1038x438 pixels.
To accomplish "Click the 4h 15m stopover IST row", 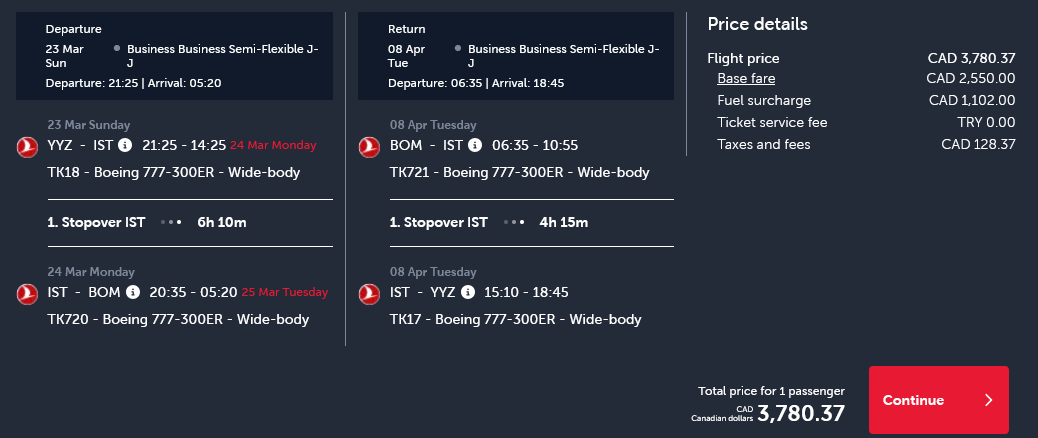I will pyautogui.click(x=532, y=222).
